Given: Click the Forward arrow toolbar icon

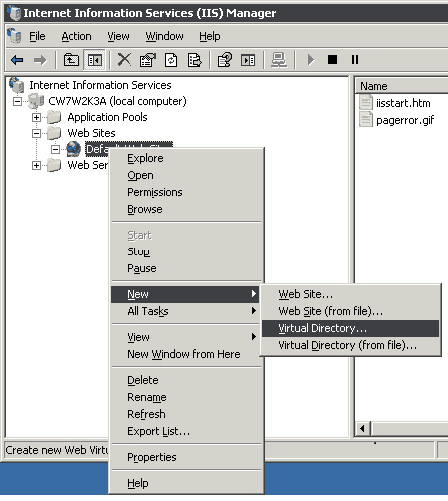Looking at the screenshot, I should [x=40, y=60].
